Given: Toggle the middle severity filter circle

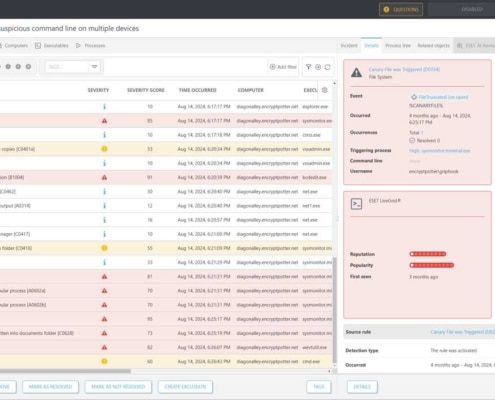Looking at the screenshot, I should [18, 67].
